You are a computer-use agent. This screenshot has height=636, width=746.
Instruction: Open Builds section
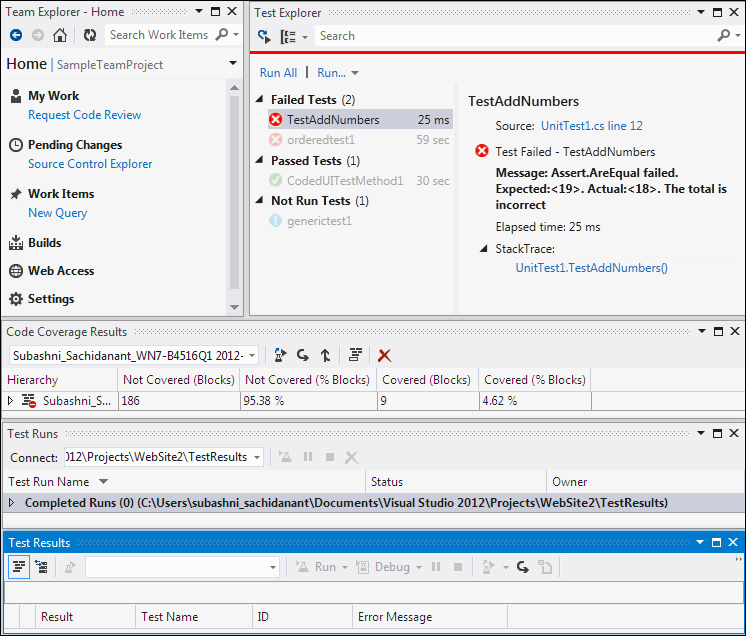point(45,243)
